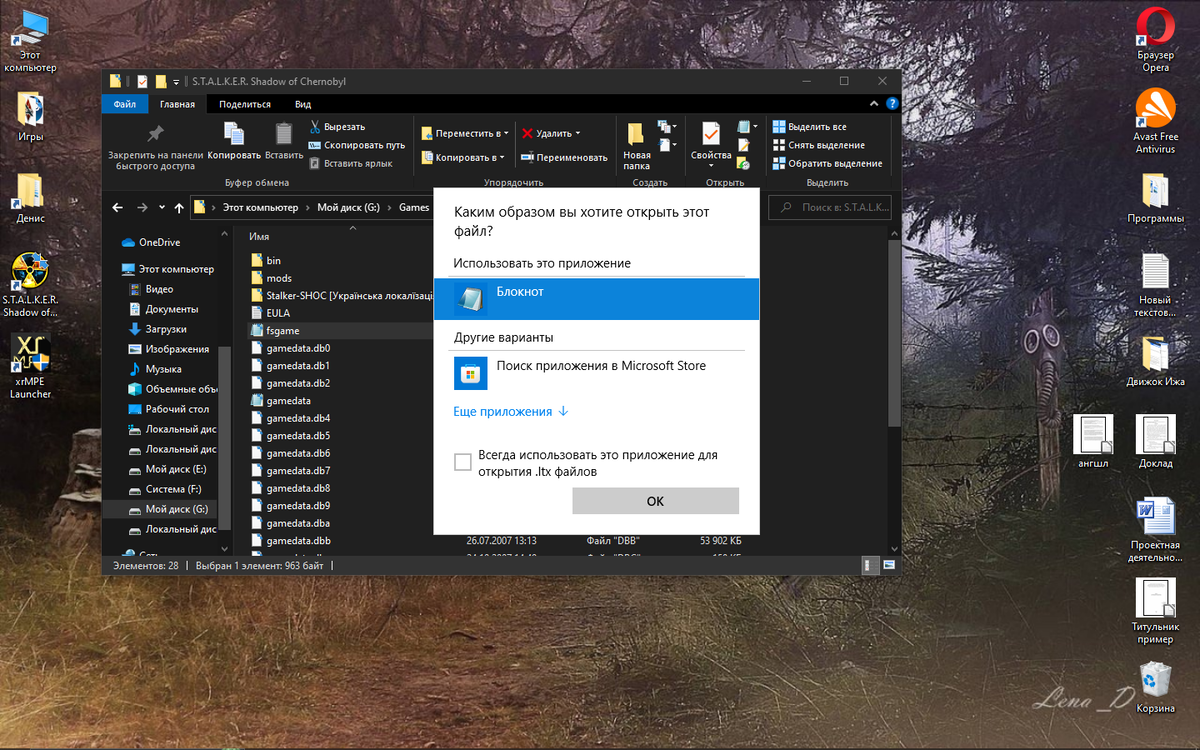Select the fsgame file
The width and height of the screenshot is (1200, 750).
coord(274,330)
